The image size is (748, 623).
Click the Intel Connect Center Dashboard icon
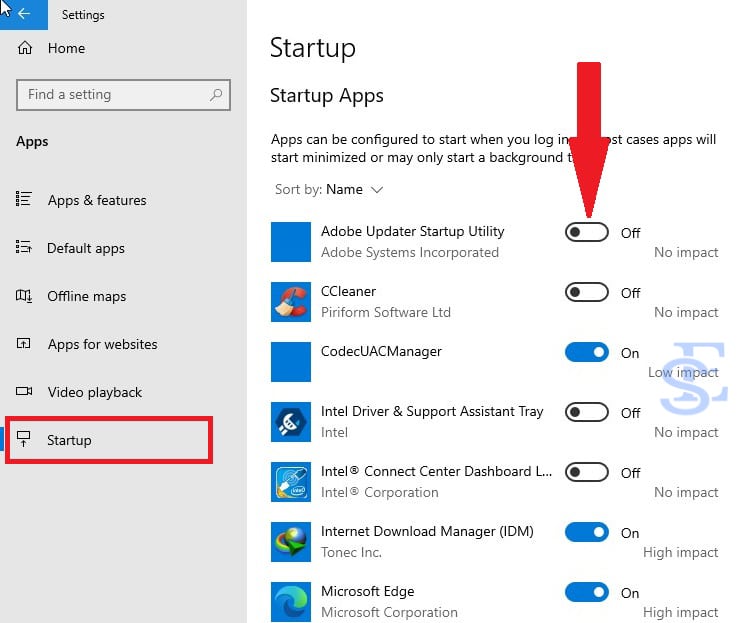(291, 482)
